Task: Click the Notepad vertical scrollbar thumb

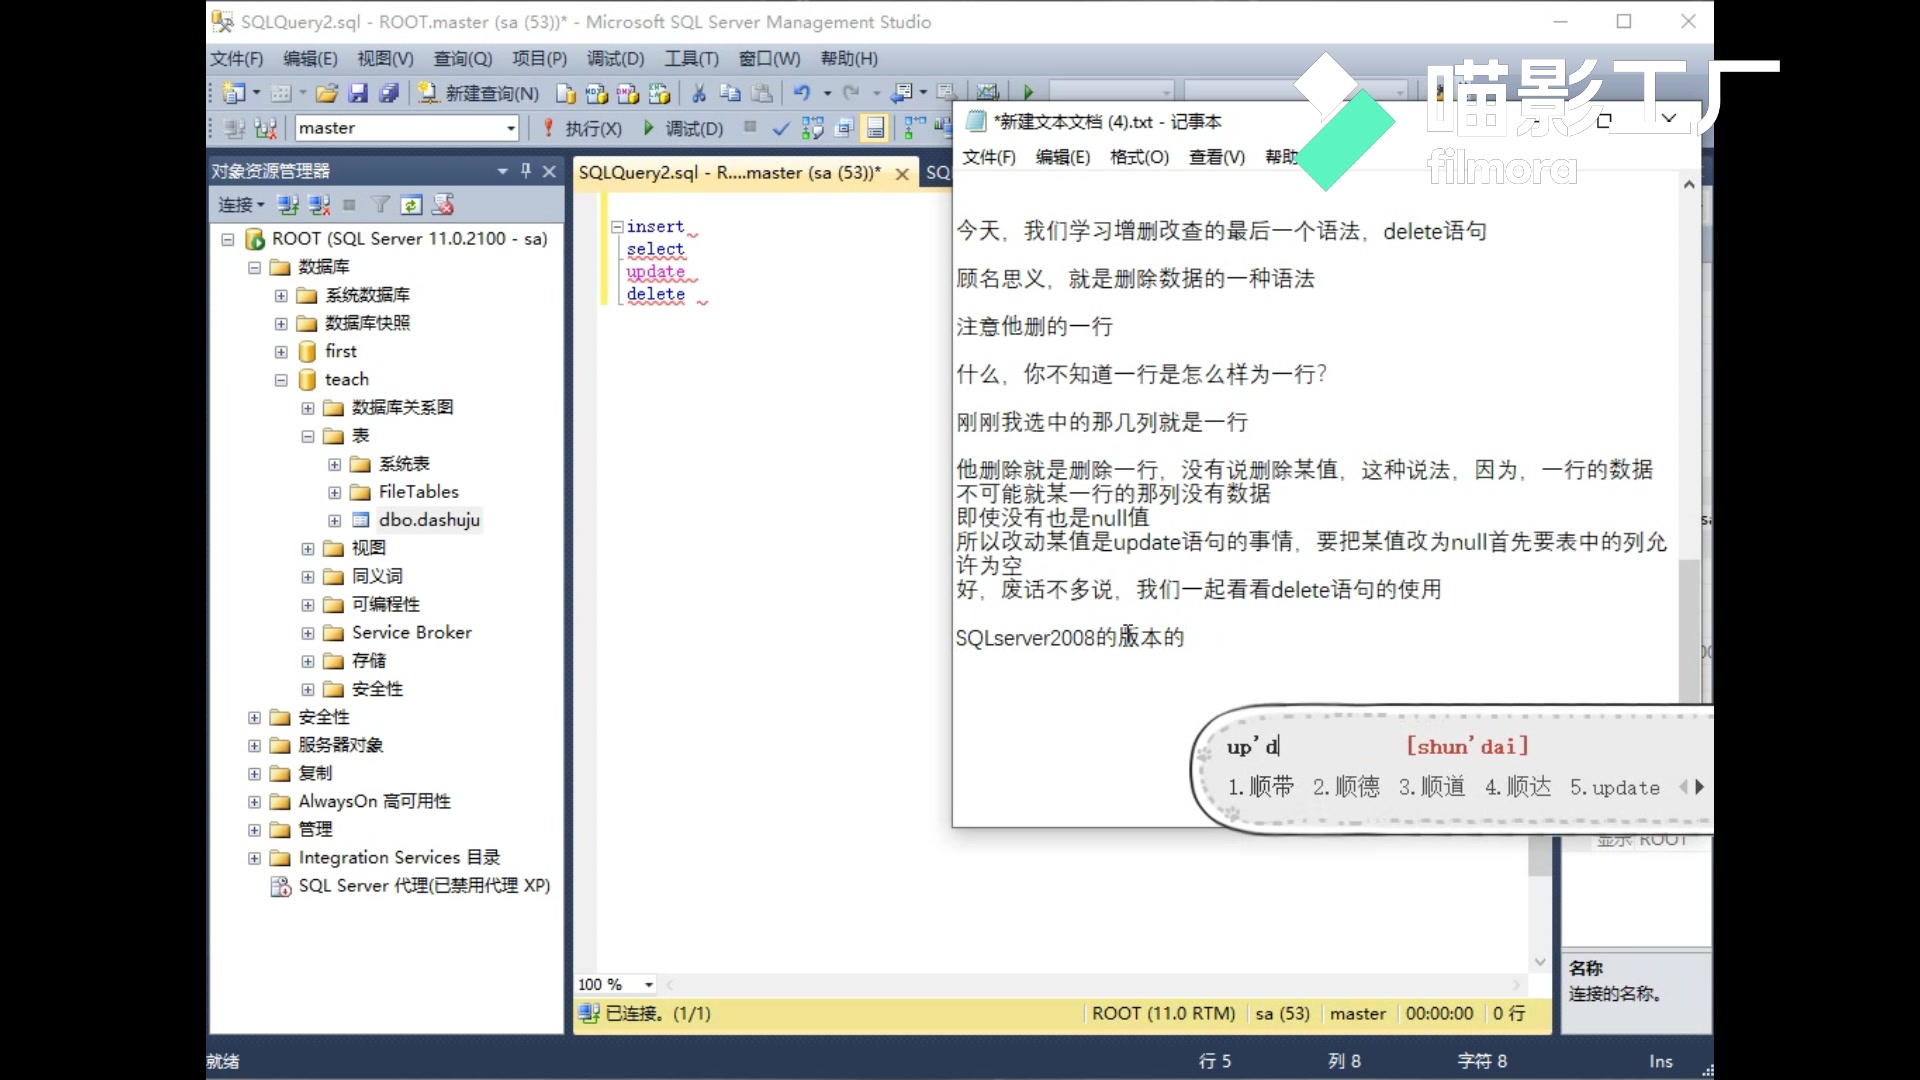Action: [x=1688, y=630]
